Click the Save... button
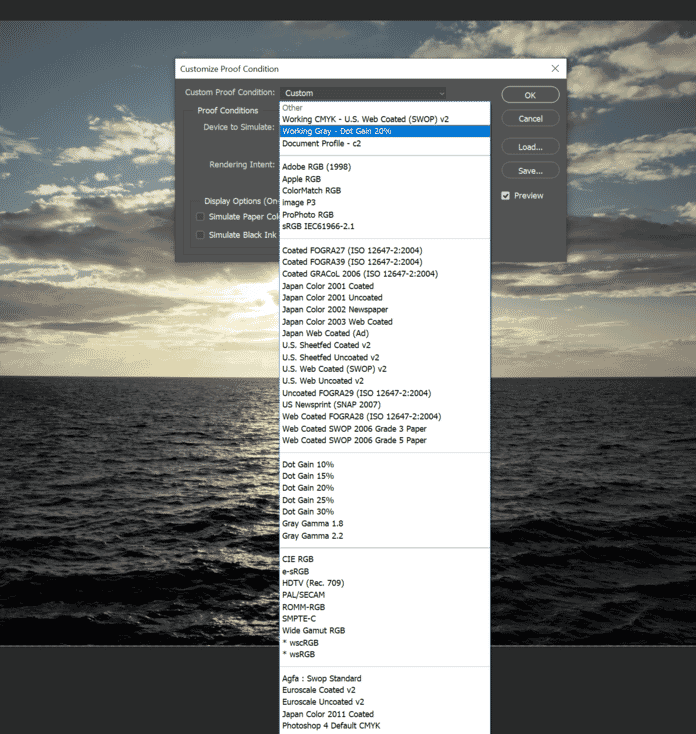Screen dimensions: 696x734 coord(530,171)
